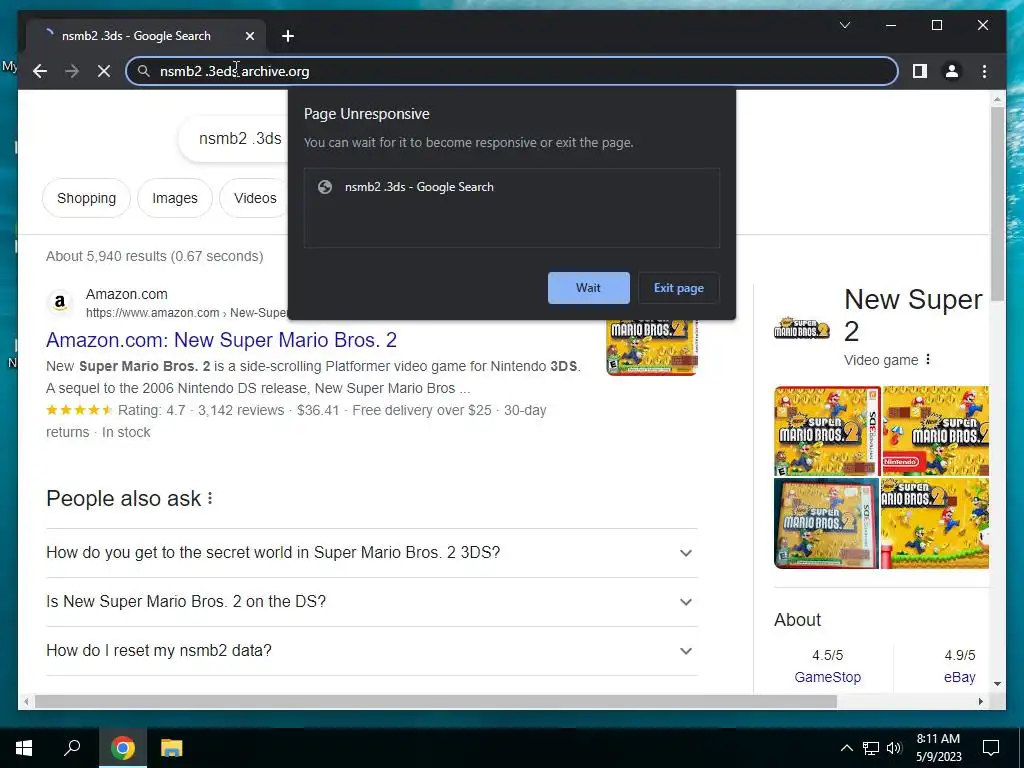Click the vertical scrollbar thumb
This screenshot has width=1024, height=768.
[x=997, y=204]
